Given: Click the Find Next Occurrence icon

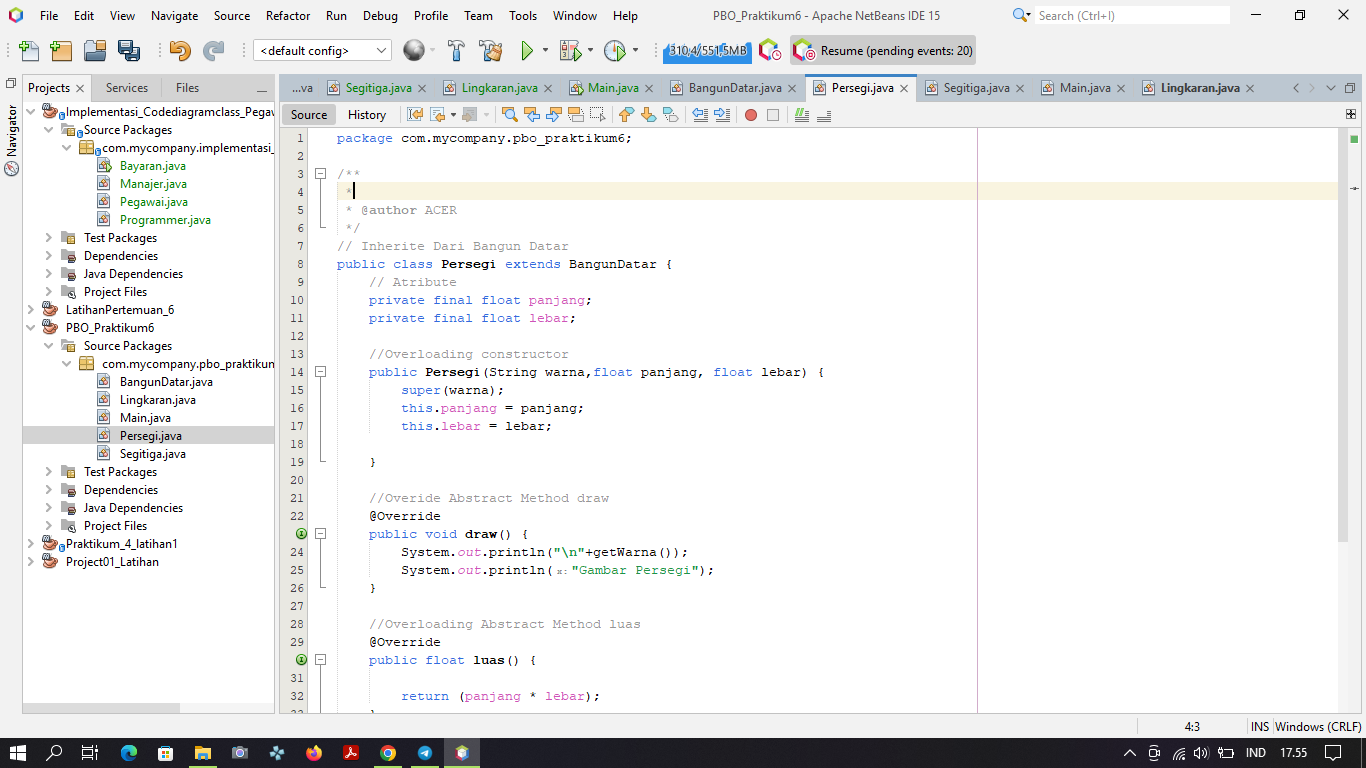Looking at the screenshot, I should click(x=554, y=115).
